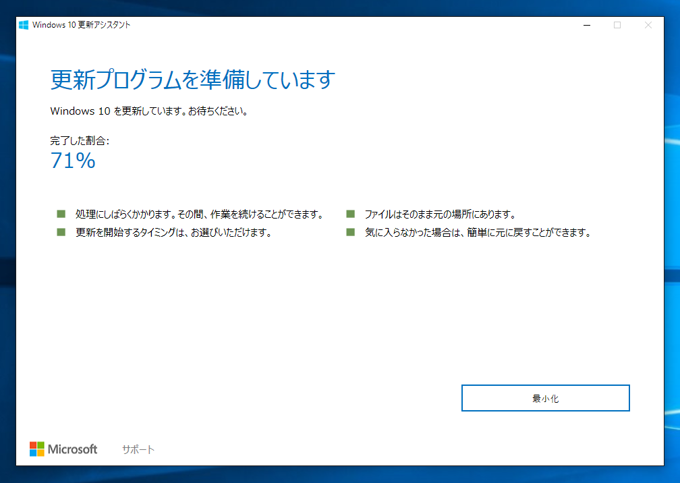Click the window title Windows 10 更新アシスタント
Viewport: 680px width, 483px height.
pos(81,25)
